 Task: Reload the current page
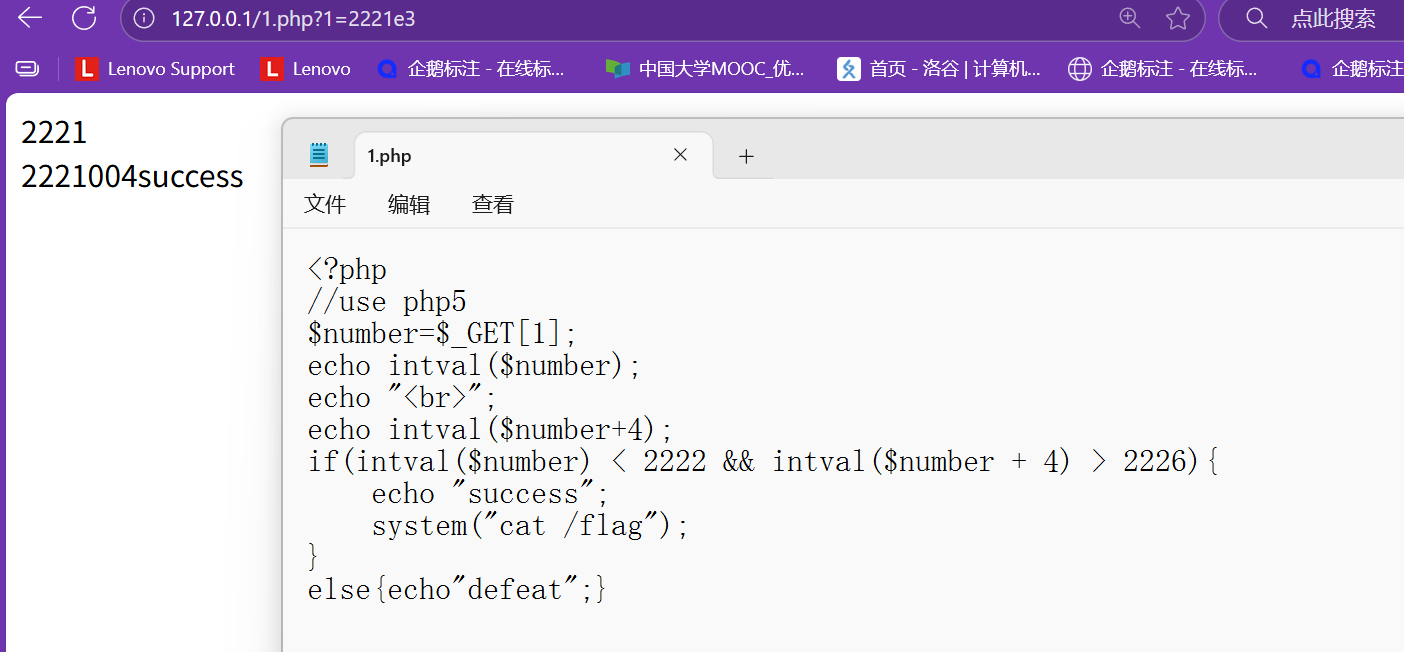click(85, 17)
